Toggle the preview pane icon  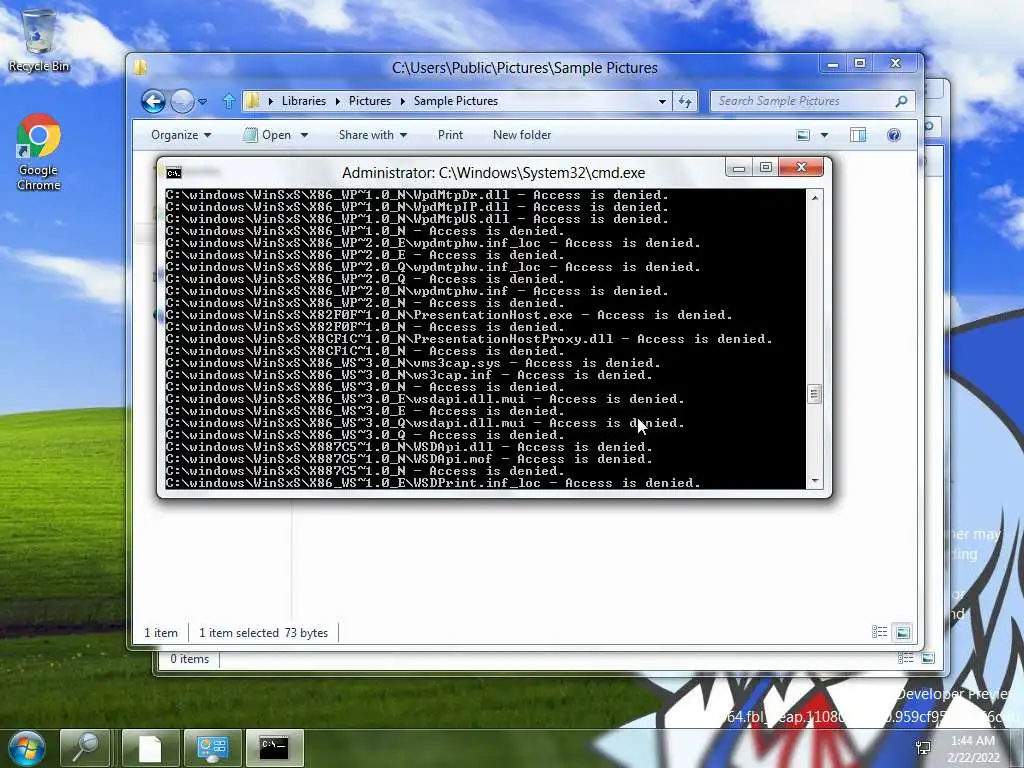pyautogui.click(x=857, y=135)
